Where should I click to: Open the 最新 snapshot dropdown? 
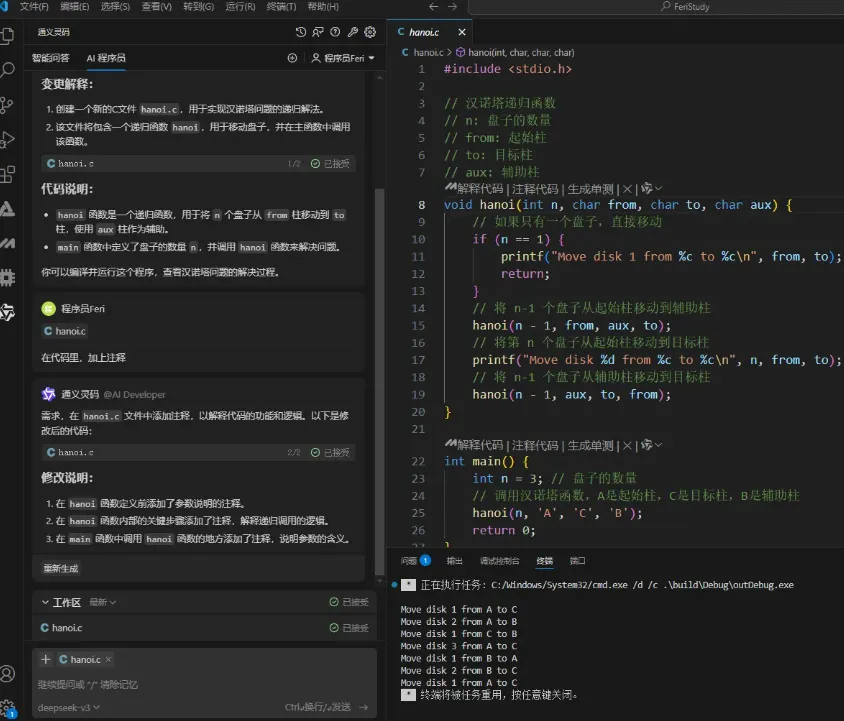pos(102,602)
